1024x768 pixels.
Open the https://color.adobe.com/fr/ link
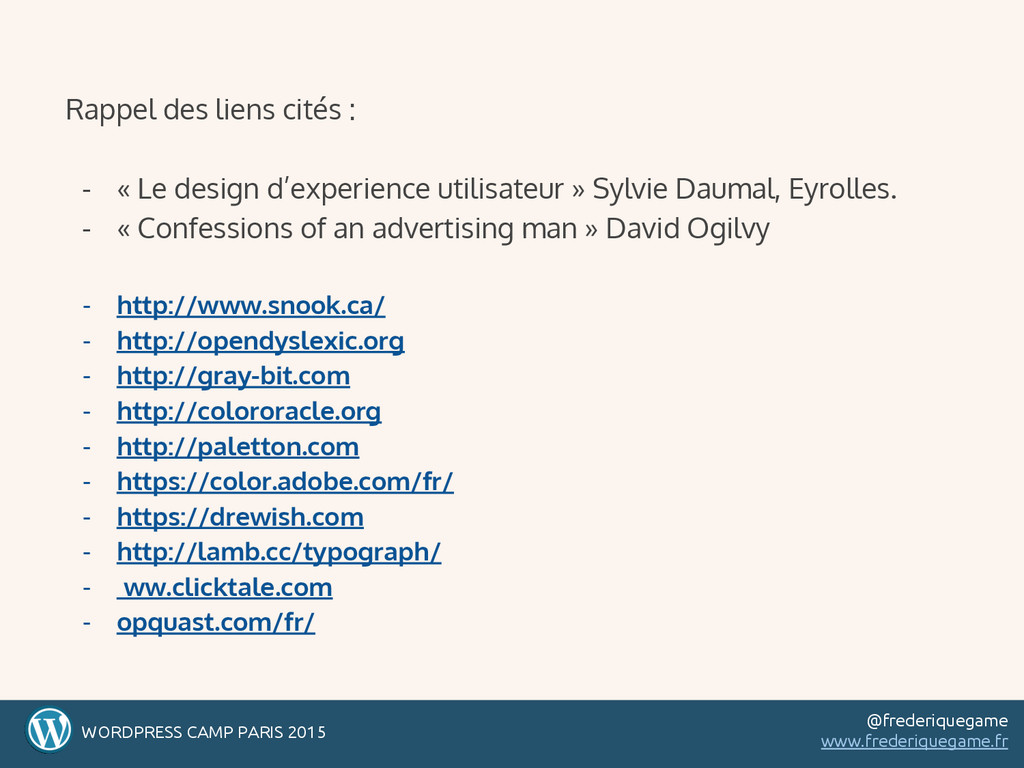point(285,482)
